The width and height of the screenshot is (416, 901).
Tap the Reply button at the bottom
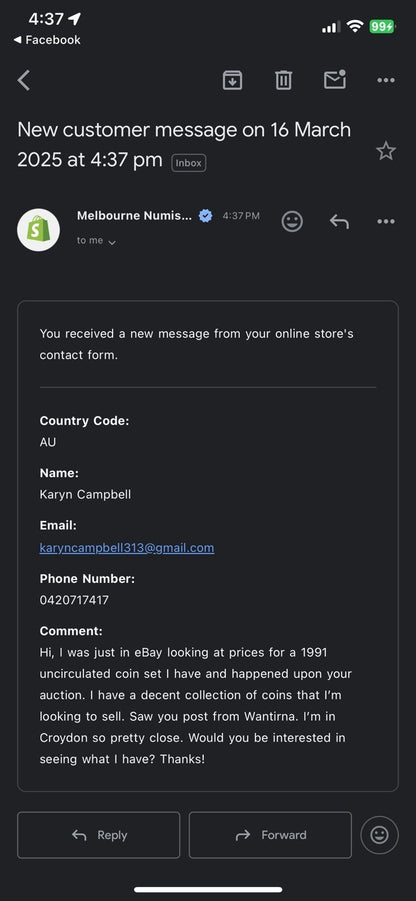click(98, 835)
